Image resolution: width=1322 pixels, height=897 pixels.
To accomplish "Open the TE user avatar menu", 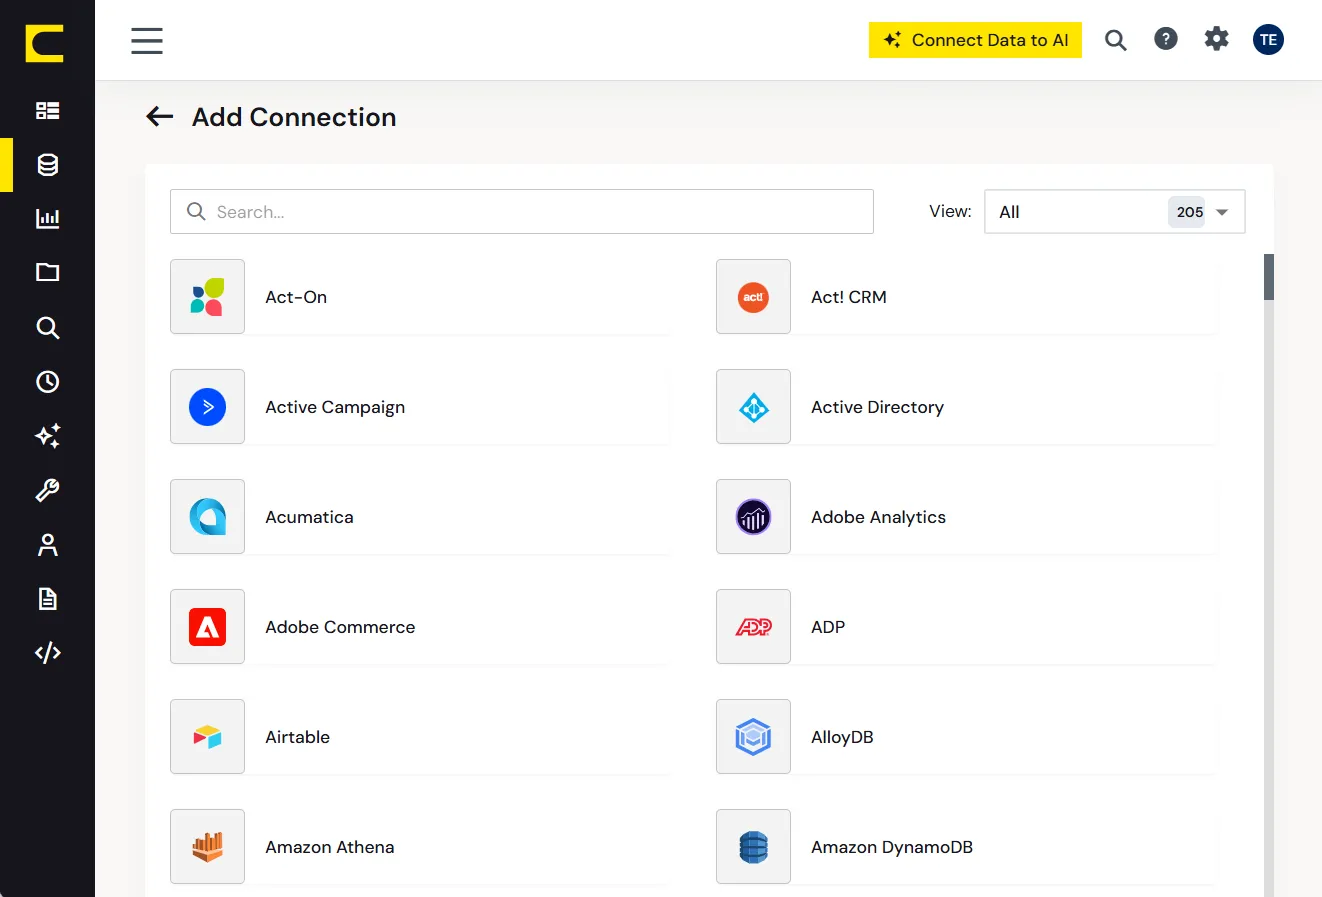I will (1268, 40).
